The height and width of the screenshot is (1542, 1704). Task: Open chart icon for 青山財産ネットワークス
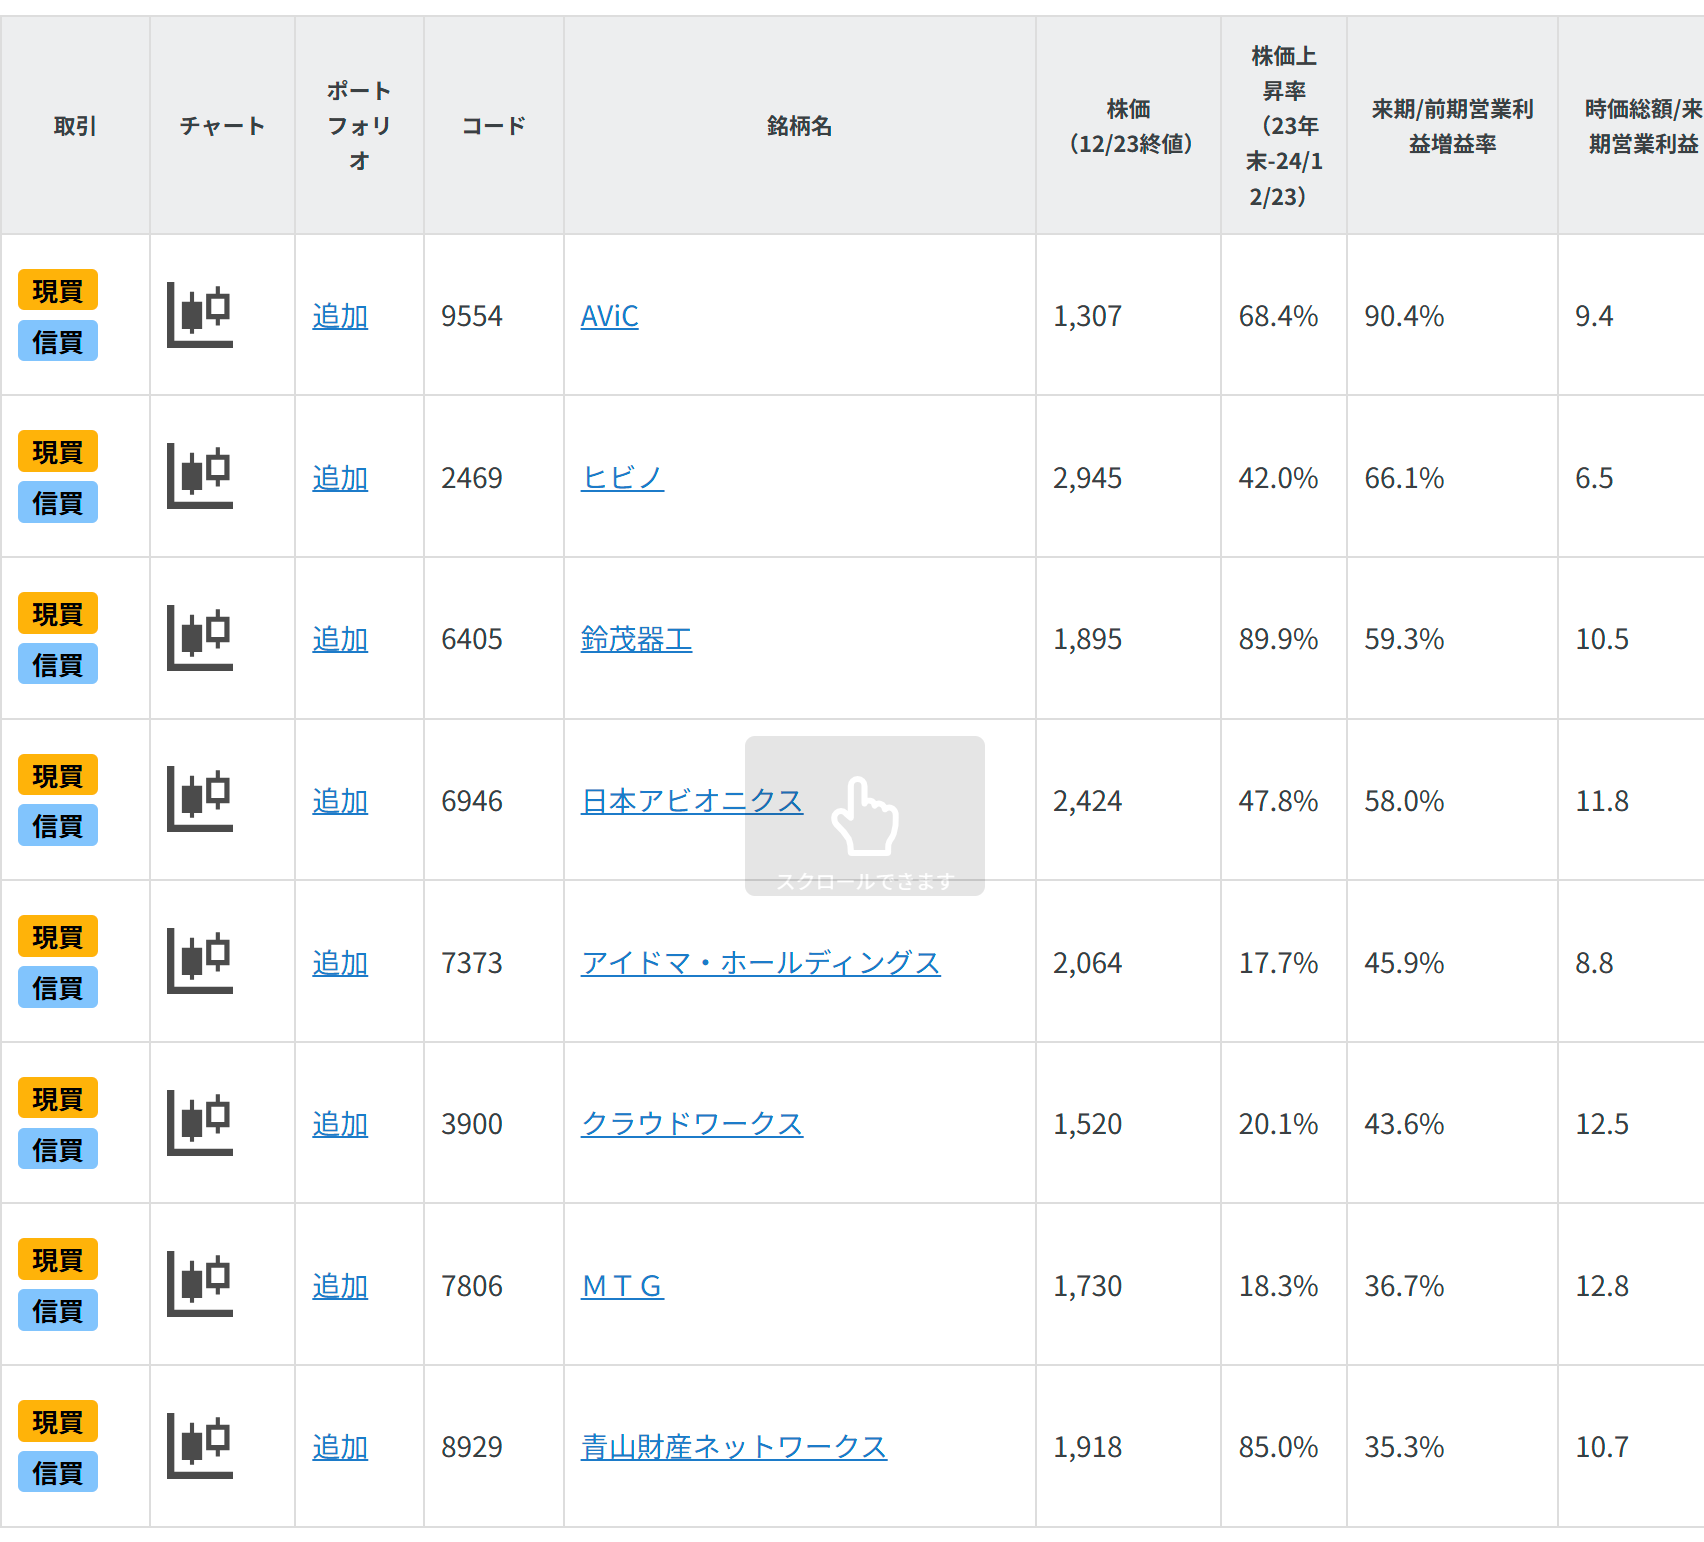pyautogui.click(x=200, y=1446)
